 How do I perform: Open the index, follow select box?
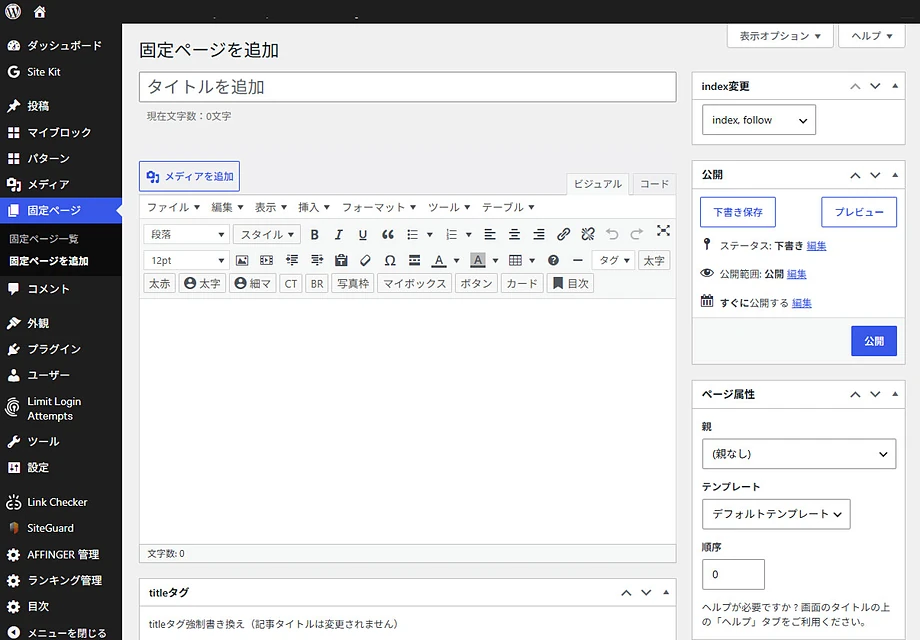coord(759,120)
